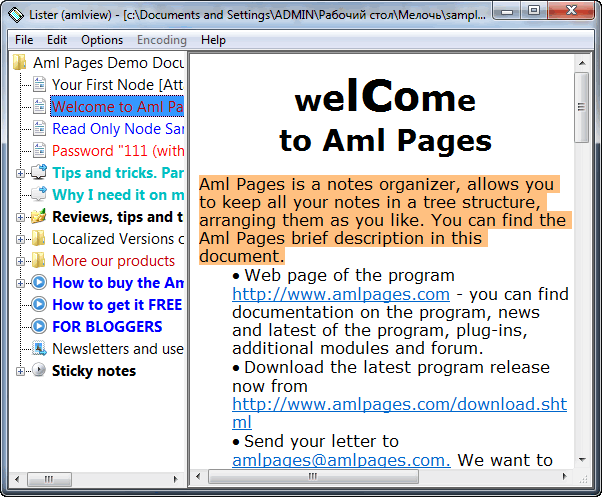The image size is (602, 497).
Task: Click the "to Aml Pages" heading line
Action: [385, 140]
